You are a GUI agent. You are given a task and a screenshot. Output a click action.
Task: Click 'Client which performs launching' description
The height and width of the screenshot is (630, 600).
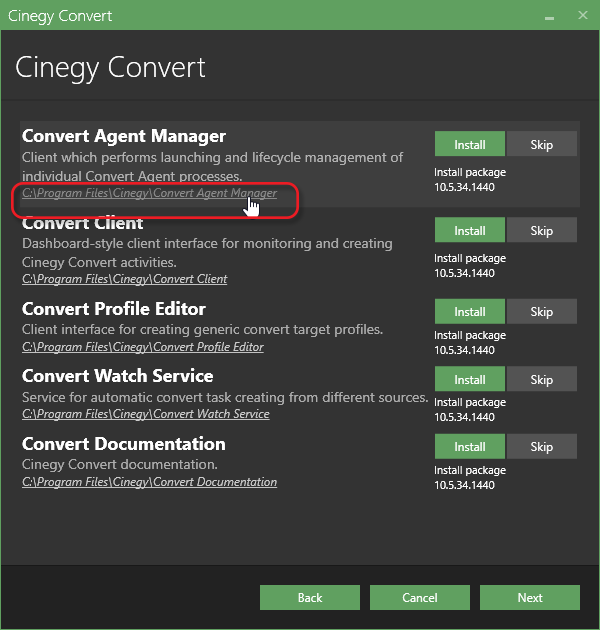pyautogui.click(x=212, y=167)
